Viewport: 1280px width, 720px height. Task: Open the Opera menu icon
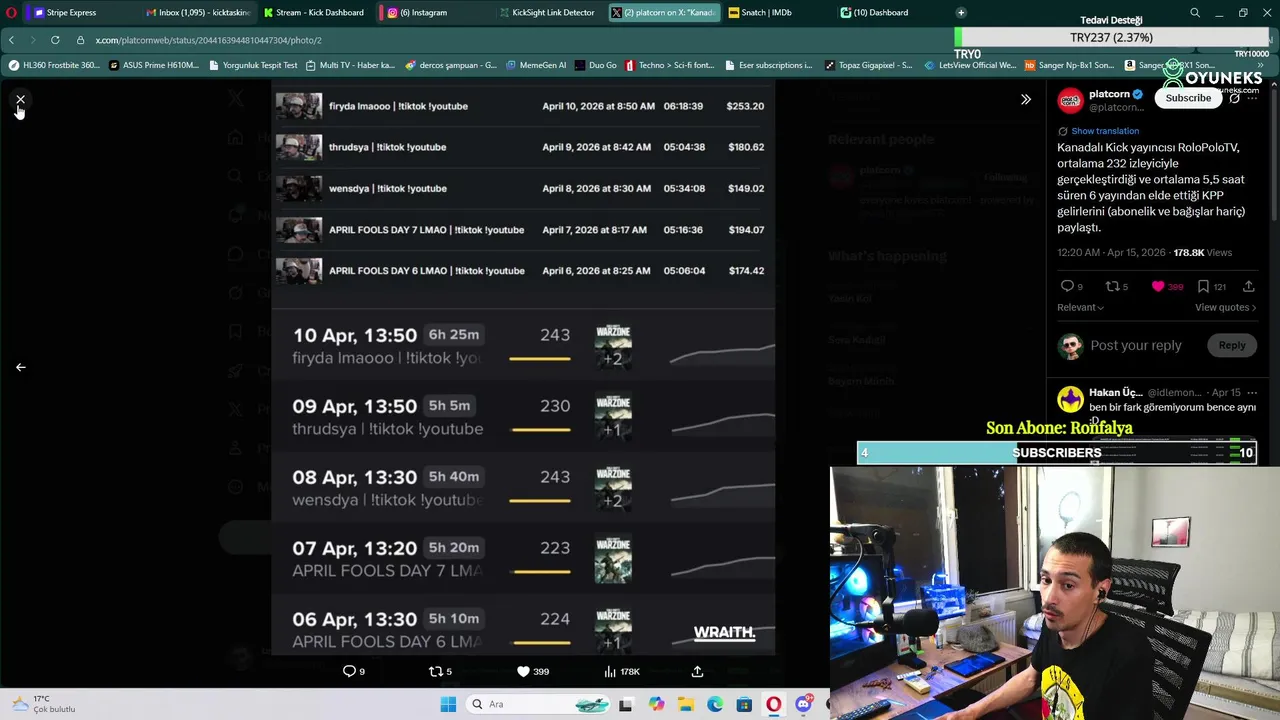click(11, 12)
